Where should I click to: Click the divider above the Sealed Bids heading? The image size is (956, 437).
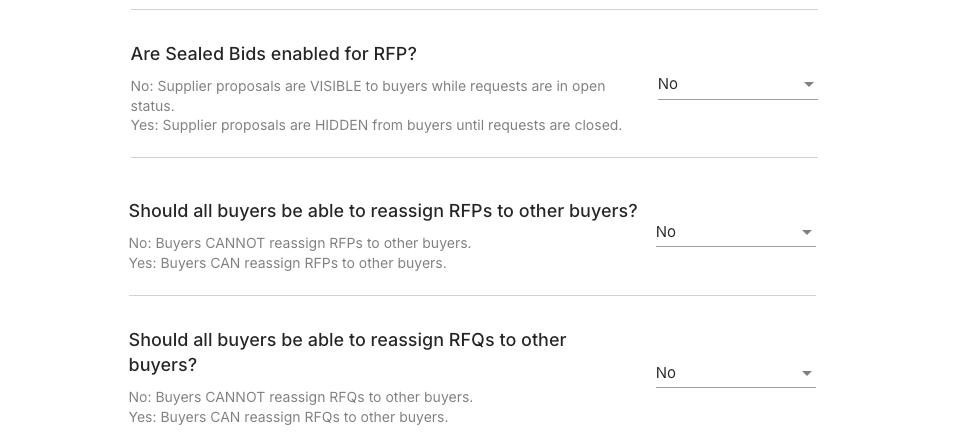(474, 10)
